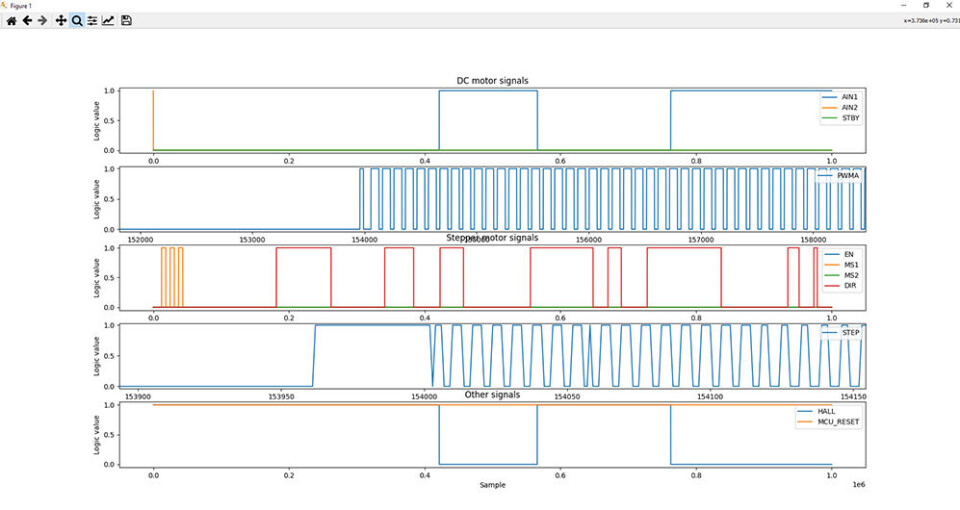Select the PWMA legend entry
The height and width of the screenshot is (510, 960).
[848, 176]
